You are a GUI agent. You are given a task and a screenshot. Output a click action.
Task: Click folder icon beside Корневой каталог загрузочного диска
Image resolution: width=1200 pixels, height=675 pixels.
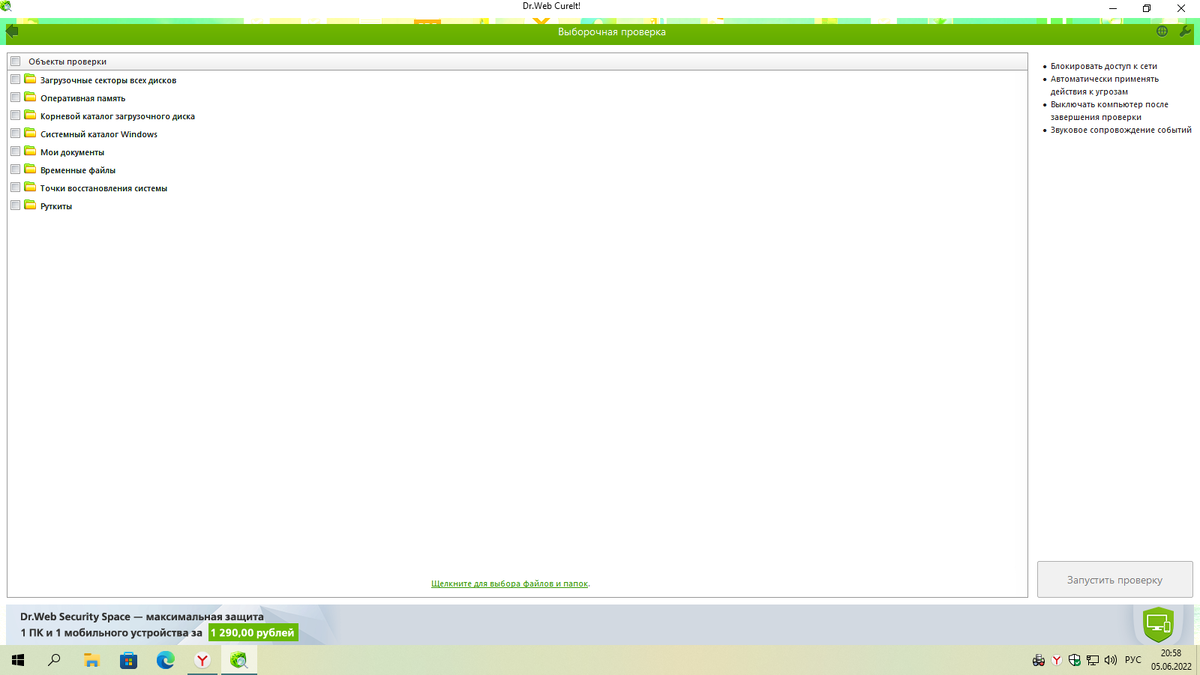click(x=30, y=115)
